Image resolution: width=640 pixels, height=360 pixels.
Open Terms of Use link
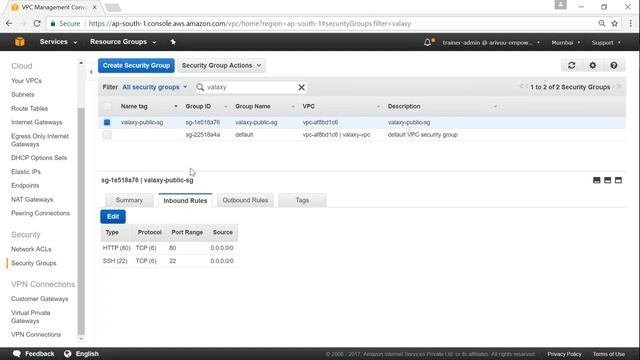coord(609,354)
